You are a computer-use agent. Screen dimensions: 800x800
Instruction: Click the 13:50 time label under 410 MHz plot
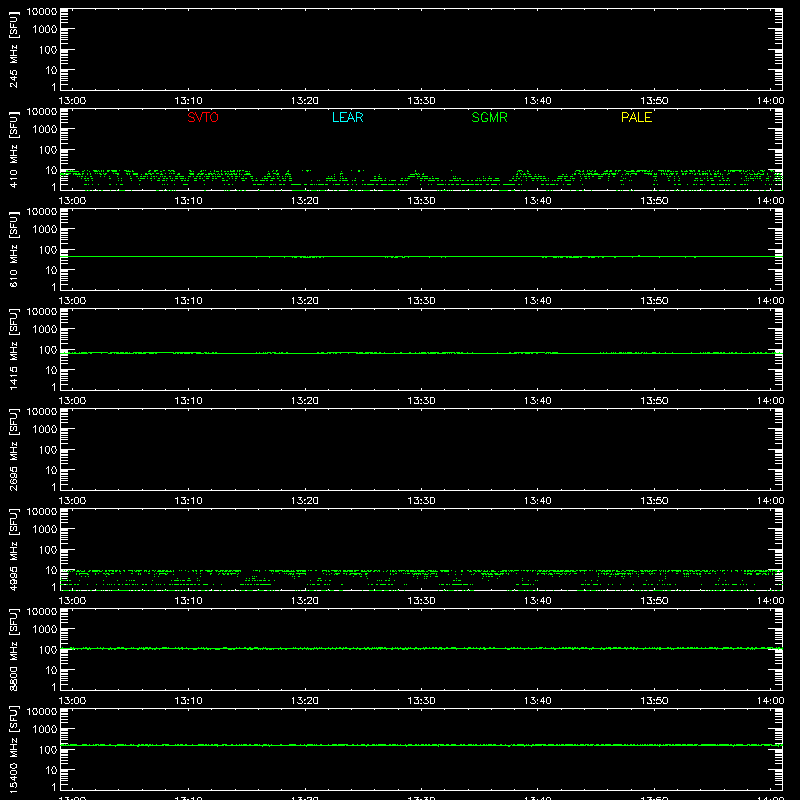[x=654, y=201]
